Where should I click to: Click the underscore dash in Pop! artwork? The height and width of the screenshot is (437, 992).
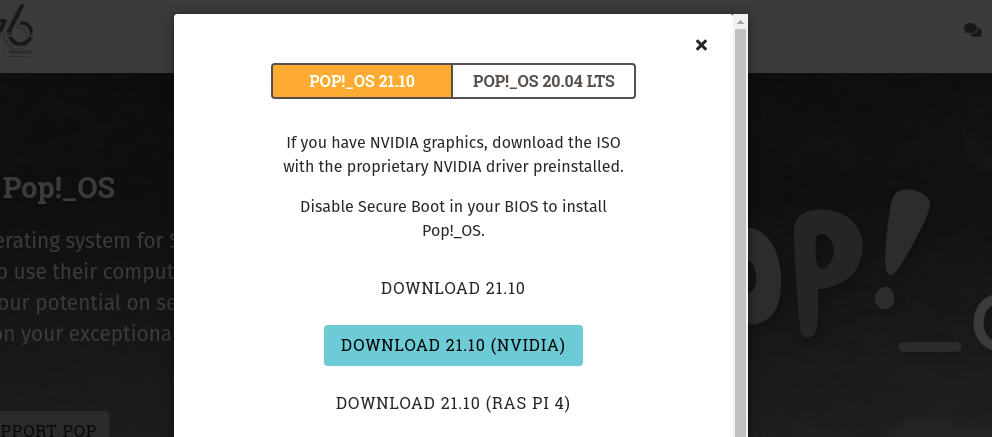(930, 347)
